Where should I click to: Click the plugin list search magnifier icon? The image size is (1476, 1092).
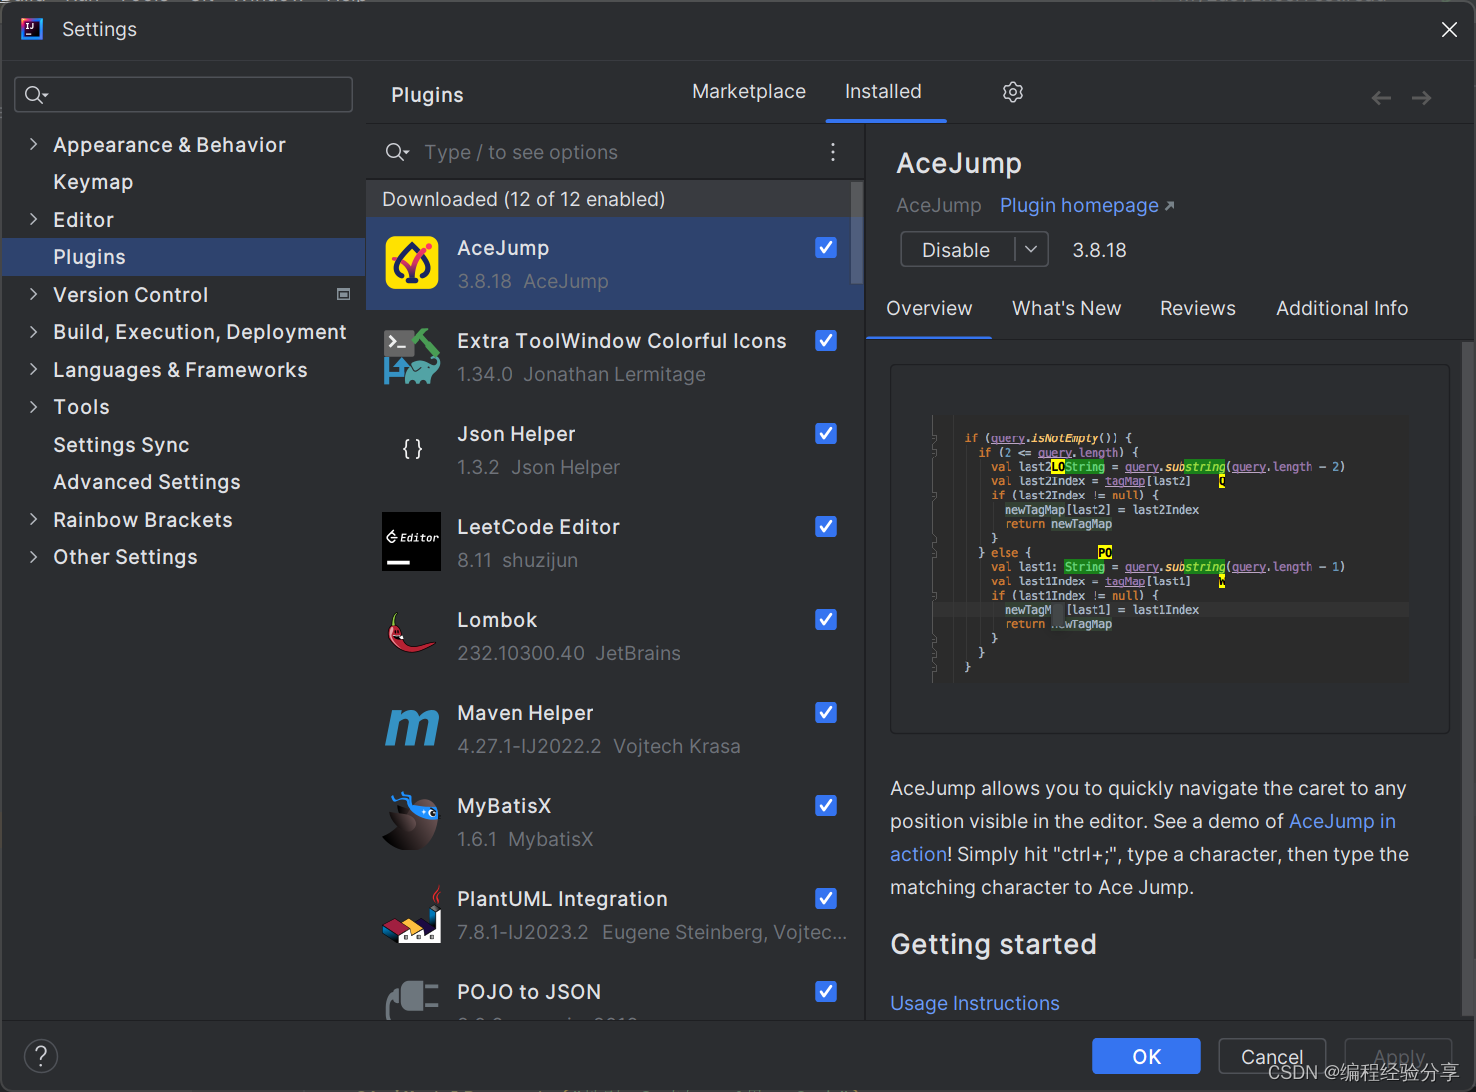click(x=397, y=152)
